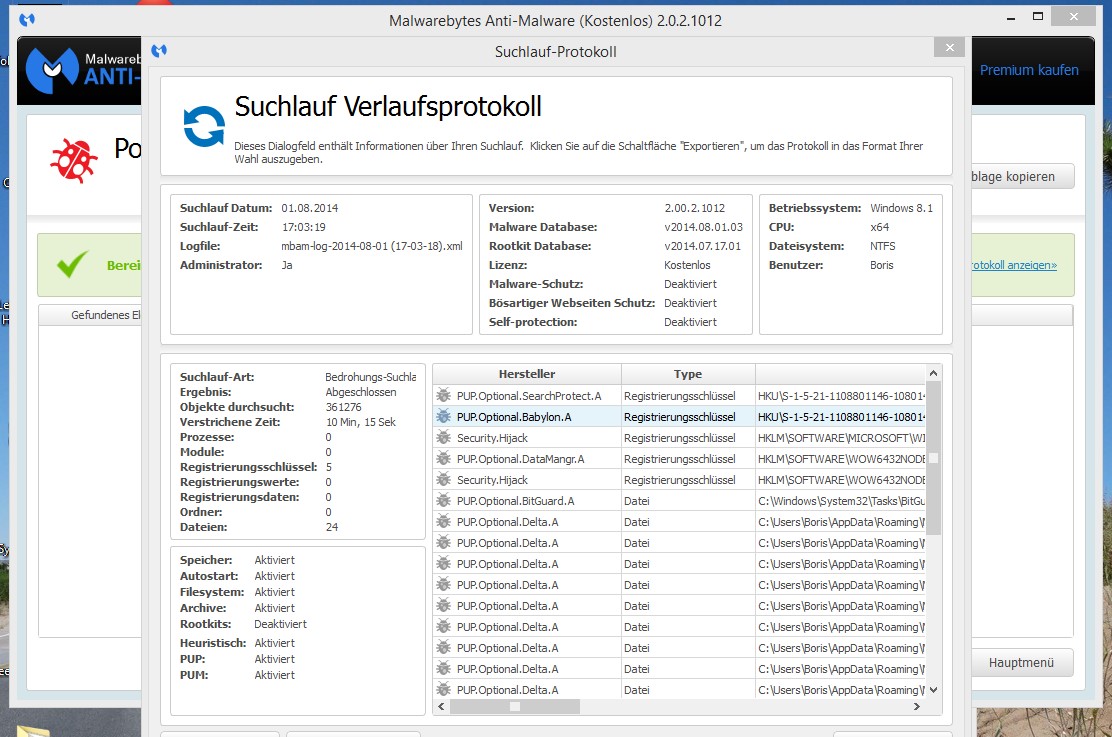The height and width of the screenshot is (737, 1112).
Task: Click the bug icon beside PUP.Optional.Babylon.A
Action: [x=444, y=417]
